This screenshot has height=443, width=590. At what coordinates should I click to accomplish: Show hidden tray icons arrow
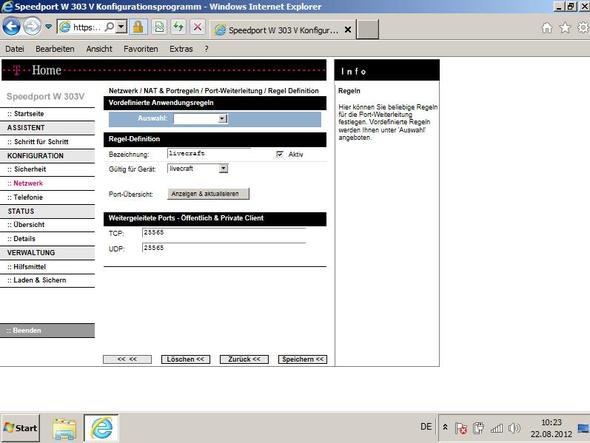pyautogui.click(x=445, y=427)
